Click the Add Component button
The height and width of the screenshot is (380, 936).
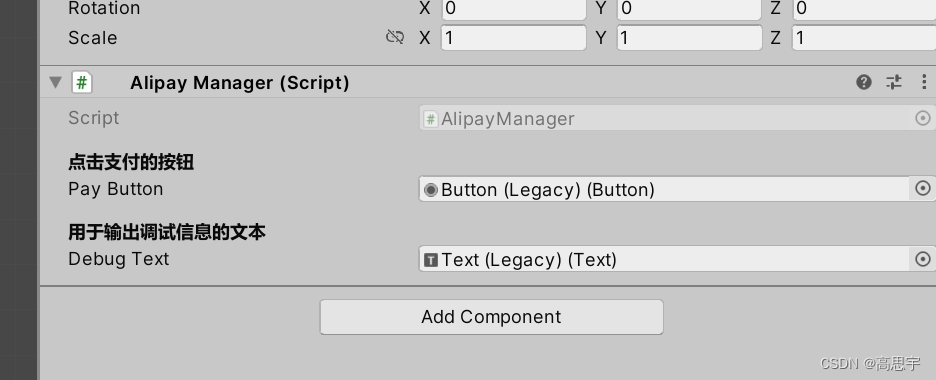pos(491,317)
